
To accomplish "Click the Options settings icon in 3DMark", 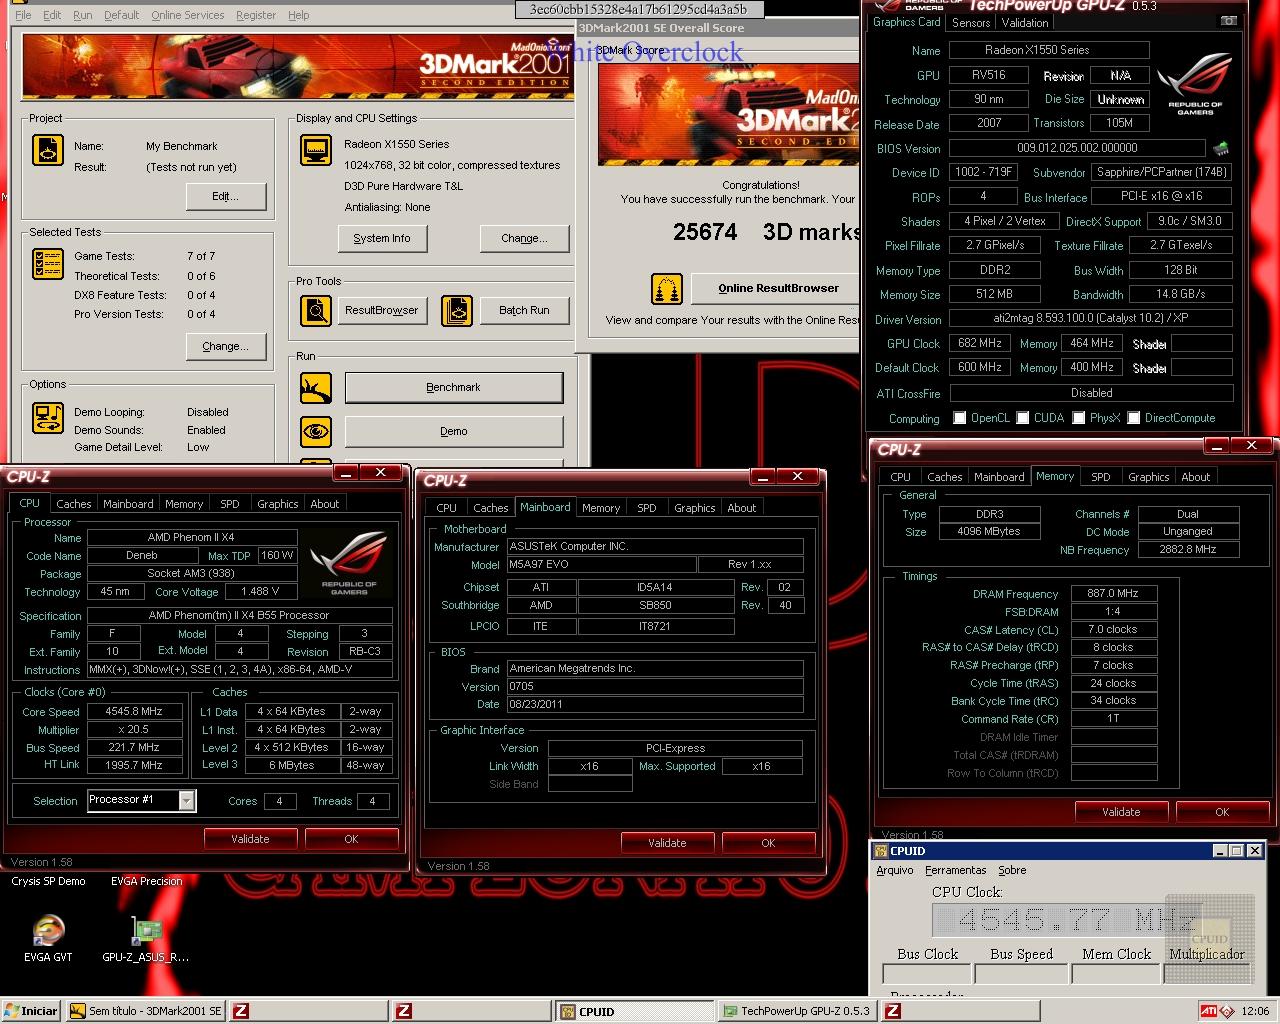I will pos(48,417).
